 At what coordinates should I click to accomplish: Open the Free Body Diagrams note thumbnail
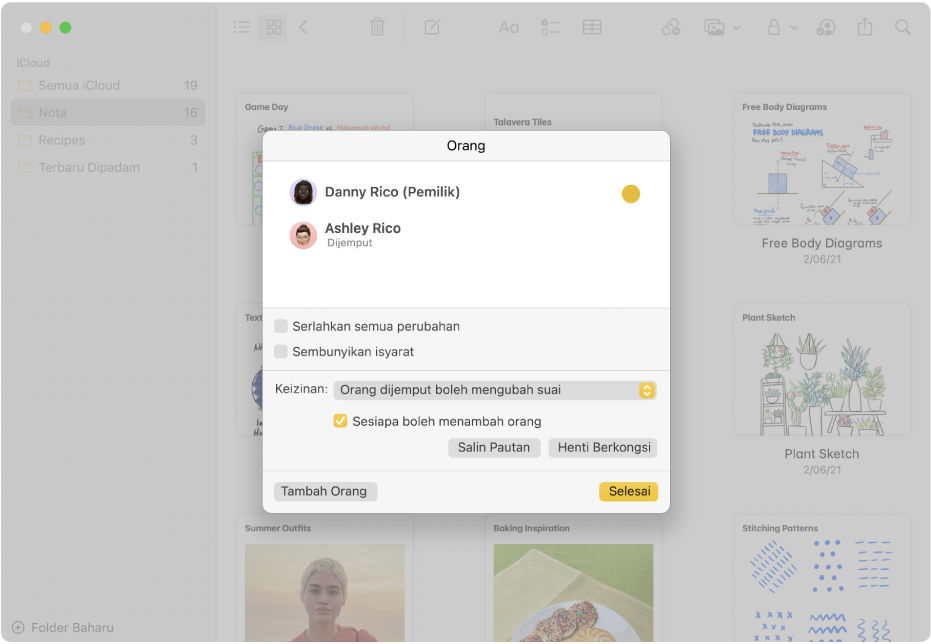pyautogui.click(x=822, y=158)
